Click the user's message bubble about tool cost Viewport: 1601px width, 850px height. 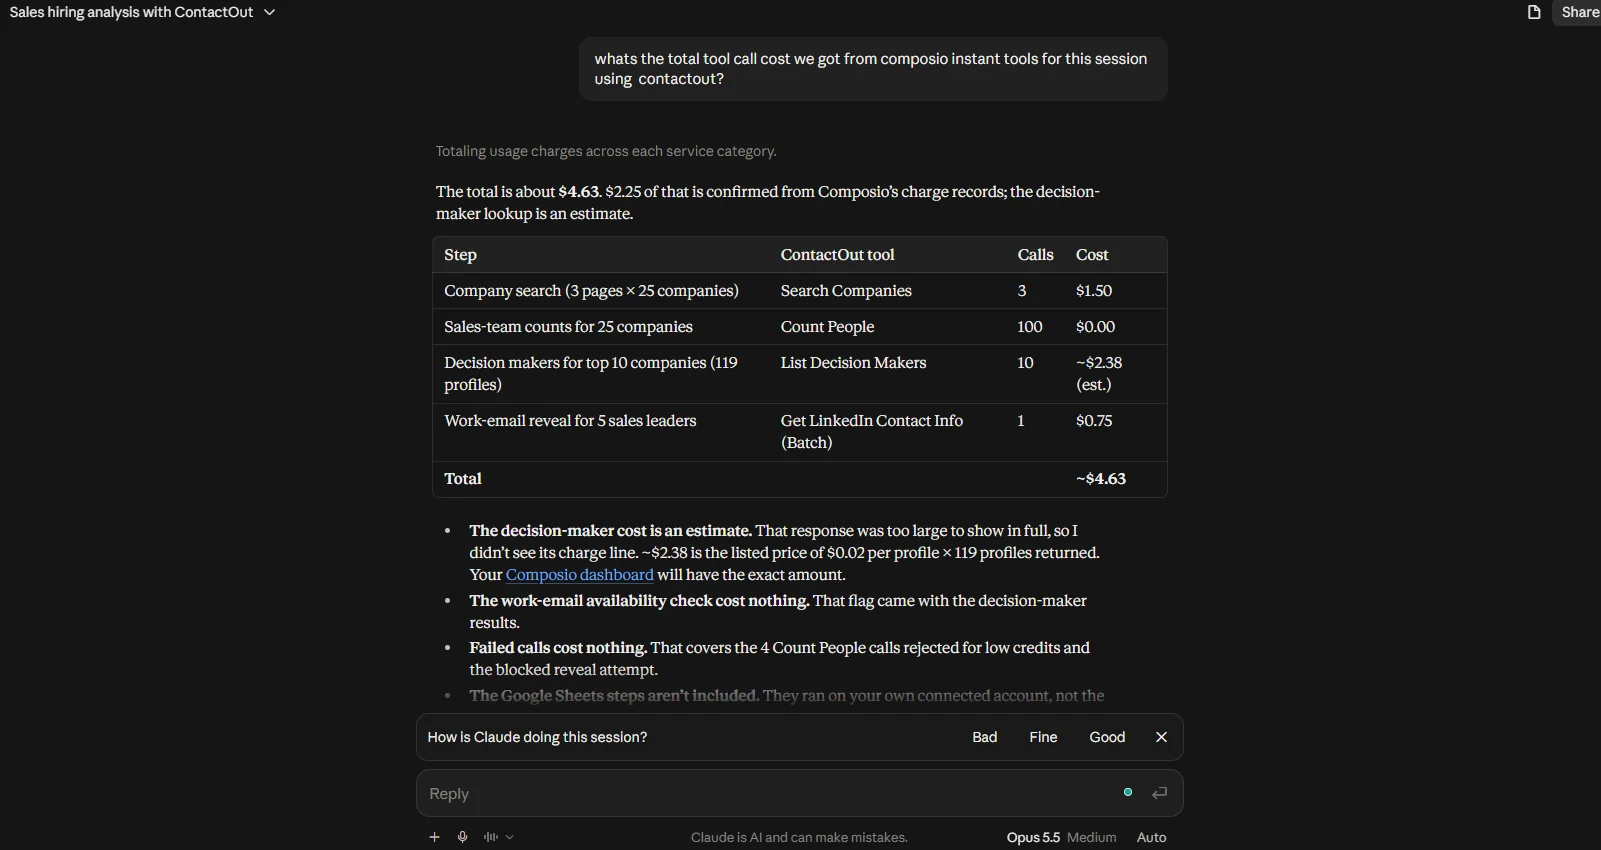(873, 69)
